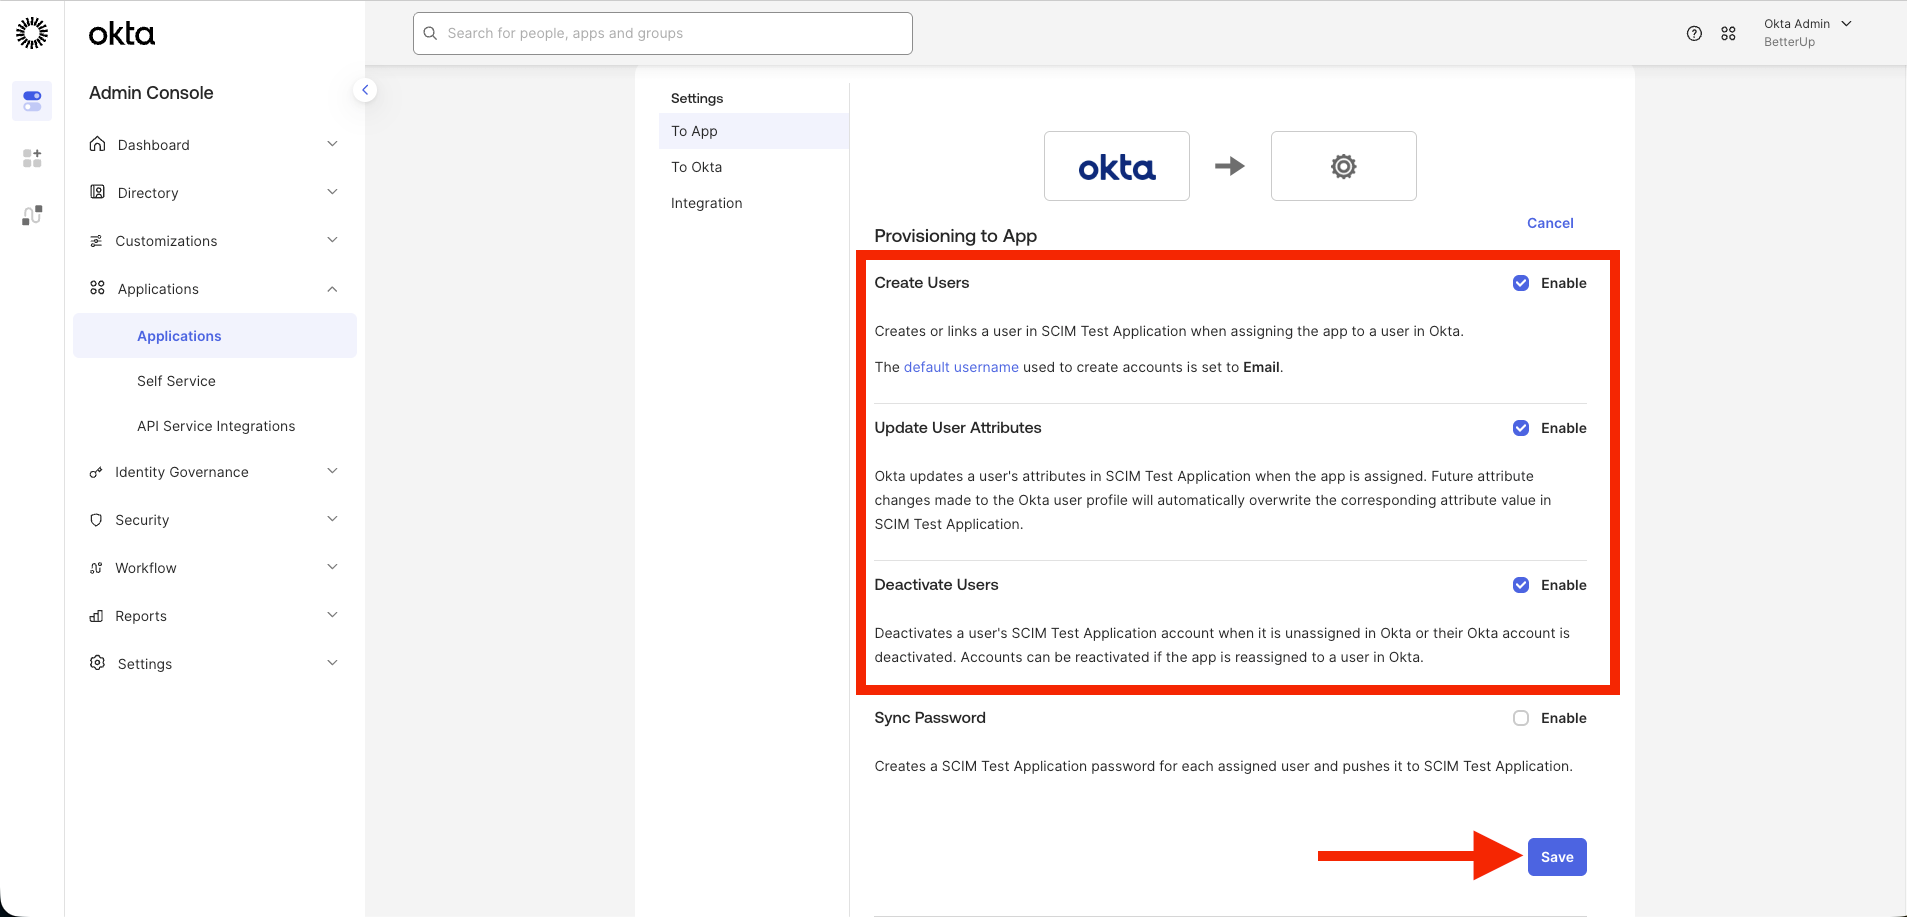1907x917 pixels.
Task: Click the Identity Governance label in sidebar
Action: (182, 472)
